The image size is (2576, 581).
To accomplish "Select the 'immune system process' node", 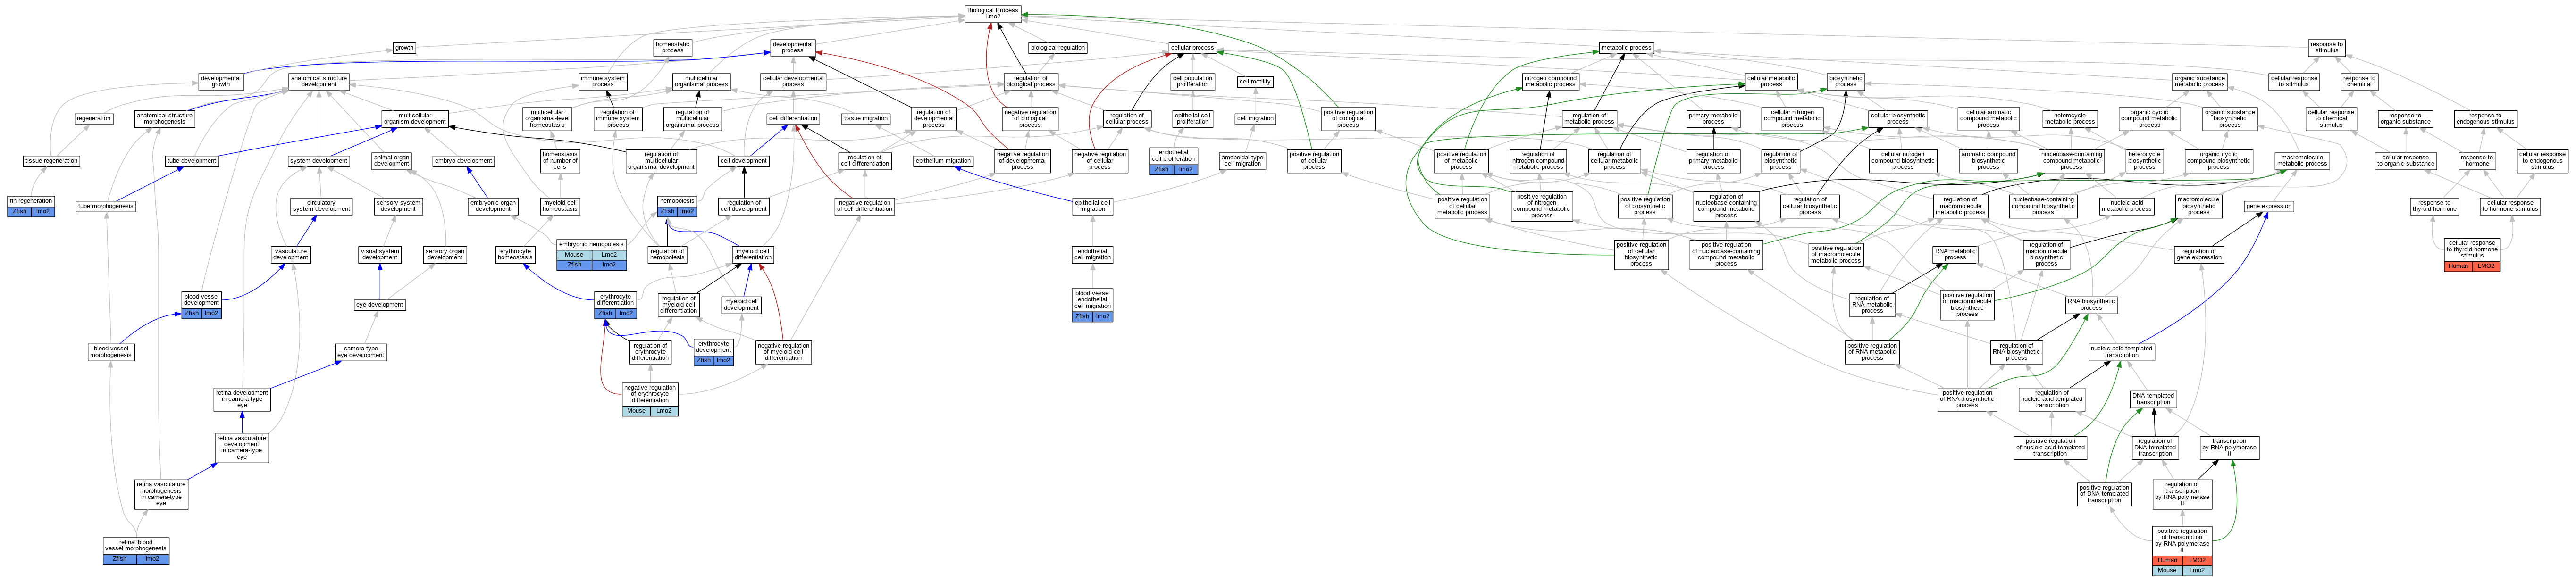I will pyautogui.click(x=603, y=82).
